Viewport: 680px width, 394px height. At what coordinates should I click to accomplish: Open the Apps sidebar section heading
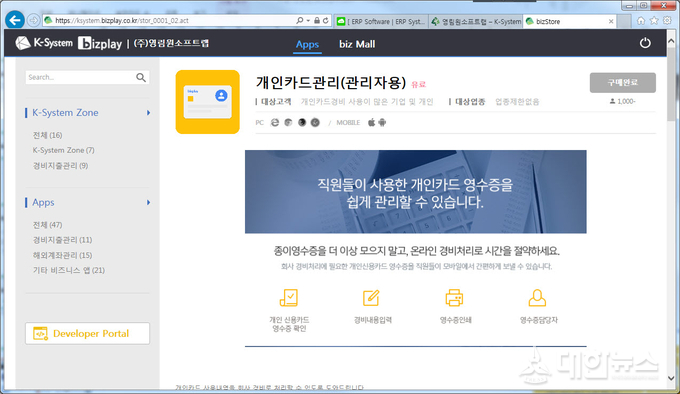point(43,202)
